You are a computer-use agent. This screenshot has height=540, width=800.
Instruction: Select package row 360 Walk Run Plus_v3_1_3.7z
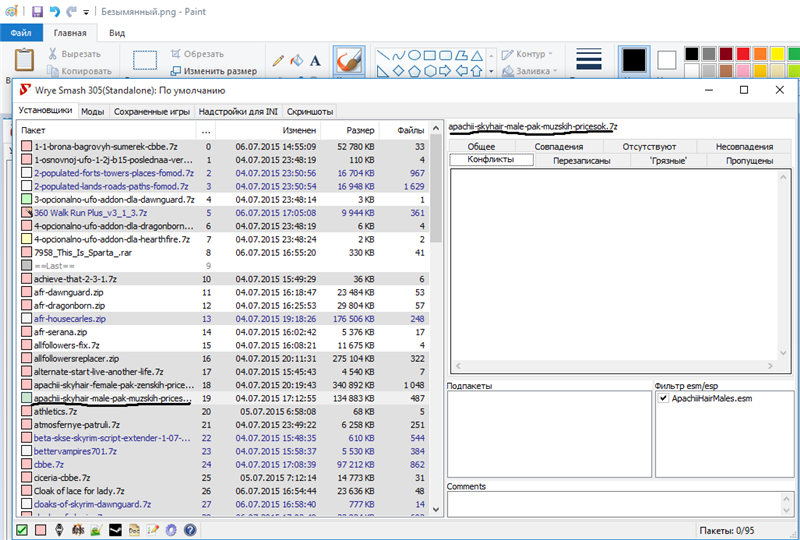223,213
